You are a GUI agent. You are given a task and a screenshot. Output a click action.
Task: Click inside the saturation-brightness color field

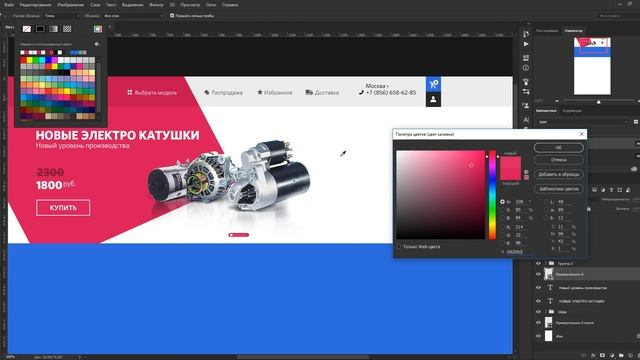[x=440, y=195]
